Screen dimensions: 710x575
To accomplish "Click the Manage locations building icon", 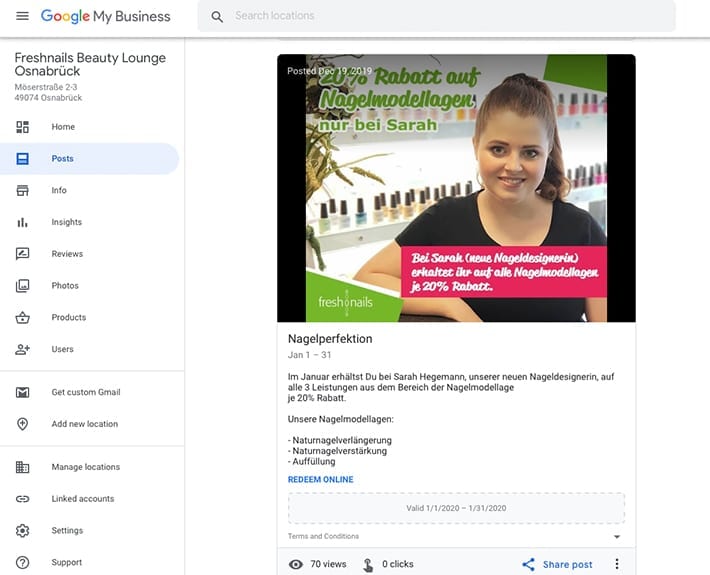I will pos(22,467).
